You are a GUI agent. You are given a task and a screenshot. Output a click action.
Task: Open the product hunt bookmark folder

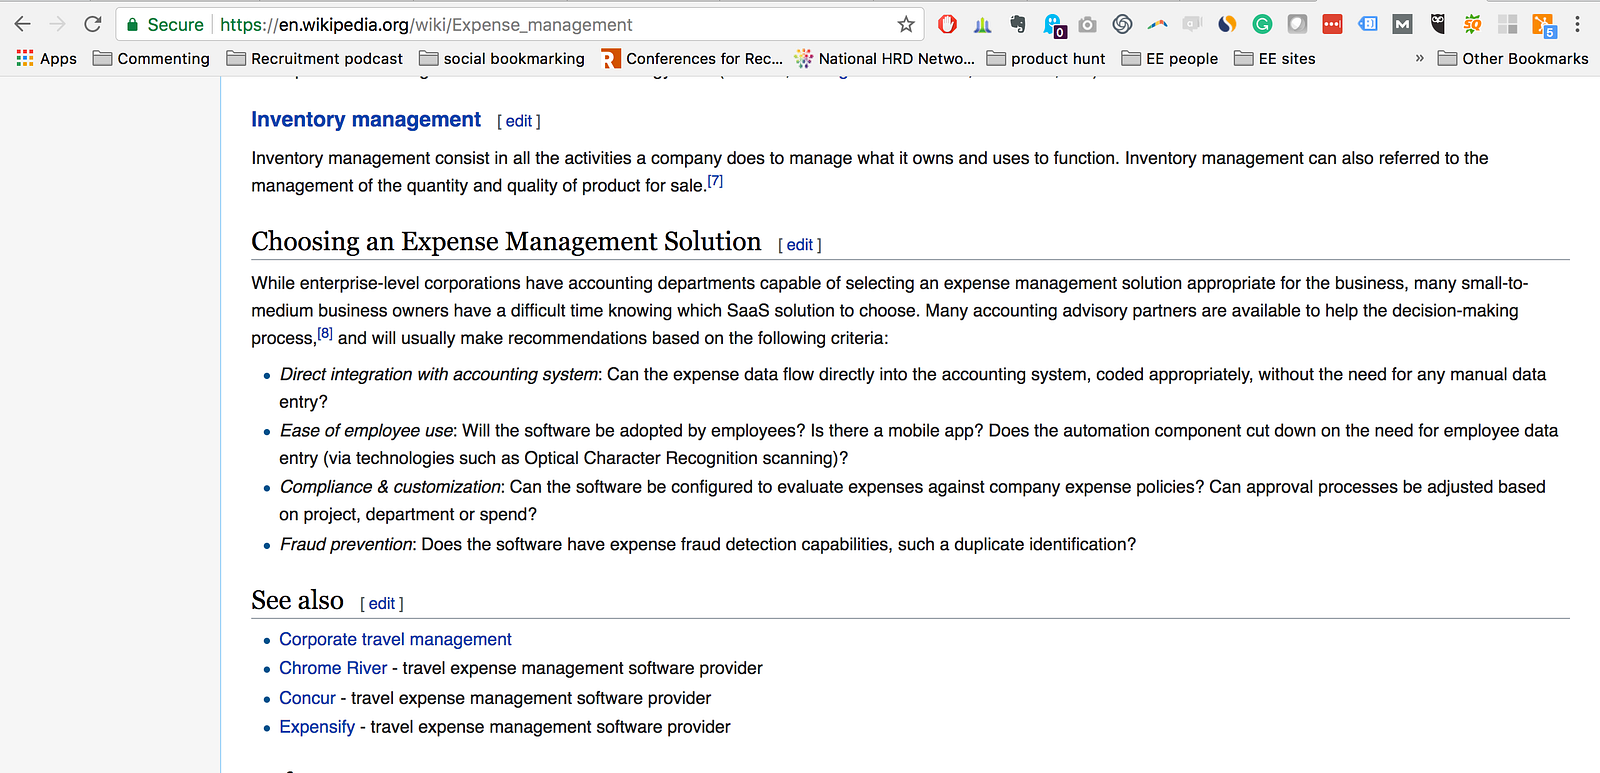click(x=1046, y=58)
